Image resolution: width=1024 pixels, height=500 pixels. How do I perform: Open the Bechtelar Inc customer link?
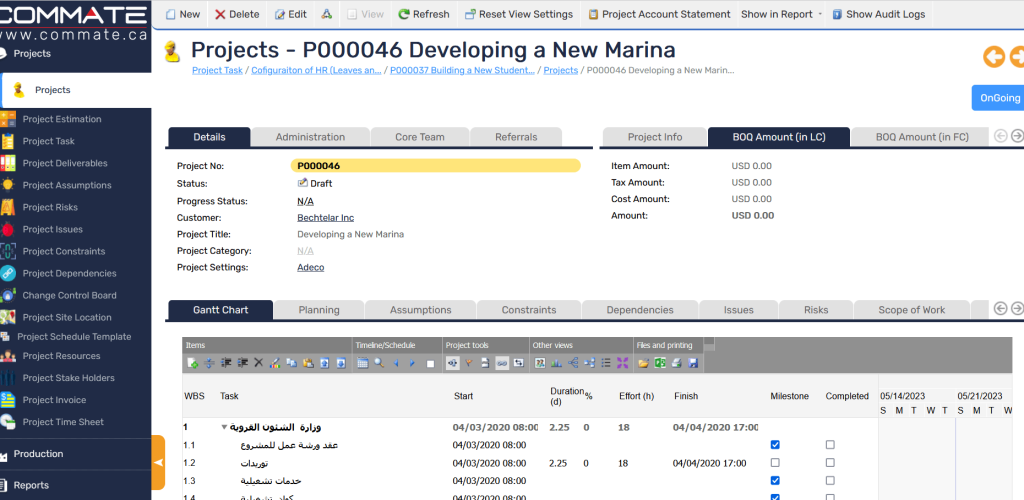[x=325, y=217]
